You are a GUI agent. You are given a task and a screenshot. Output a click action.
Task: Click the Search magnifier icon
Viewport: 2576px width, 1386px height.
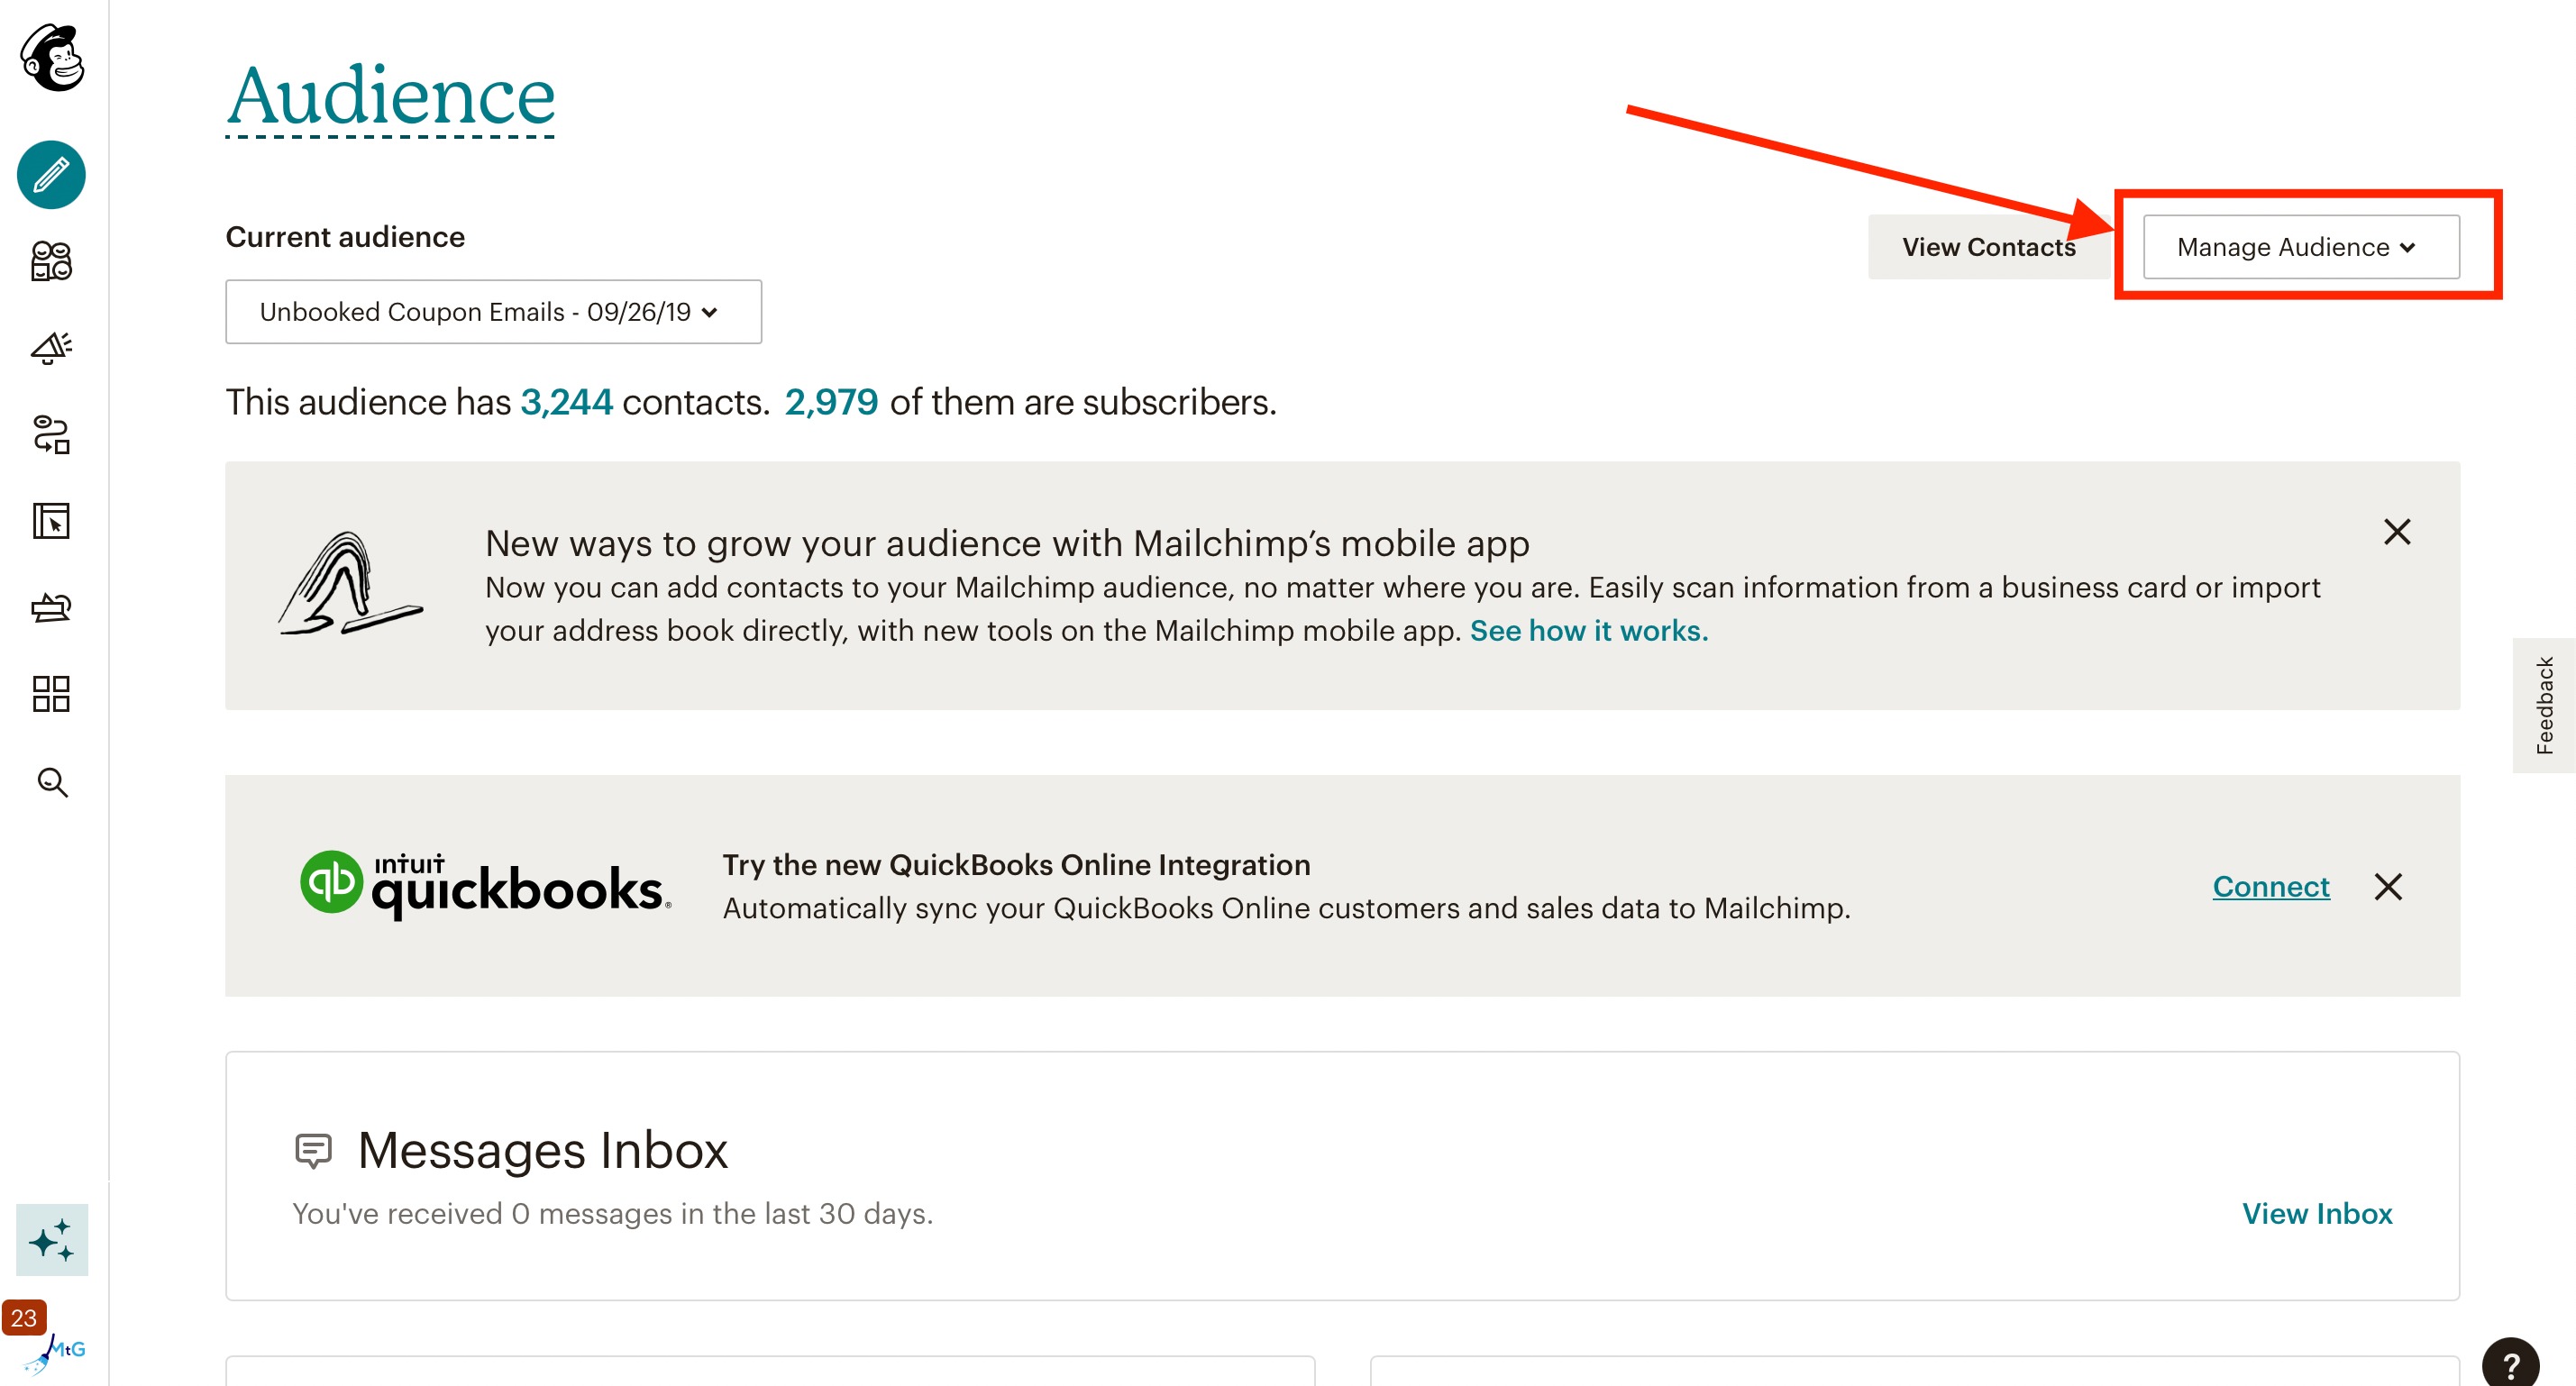click(x=52, y=782)
